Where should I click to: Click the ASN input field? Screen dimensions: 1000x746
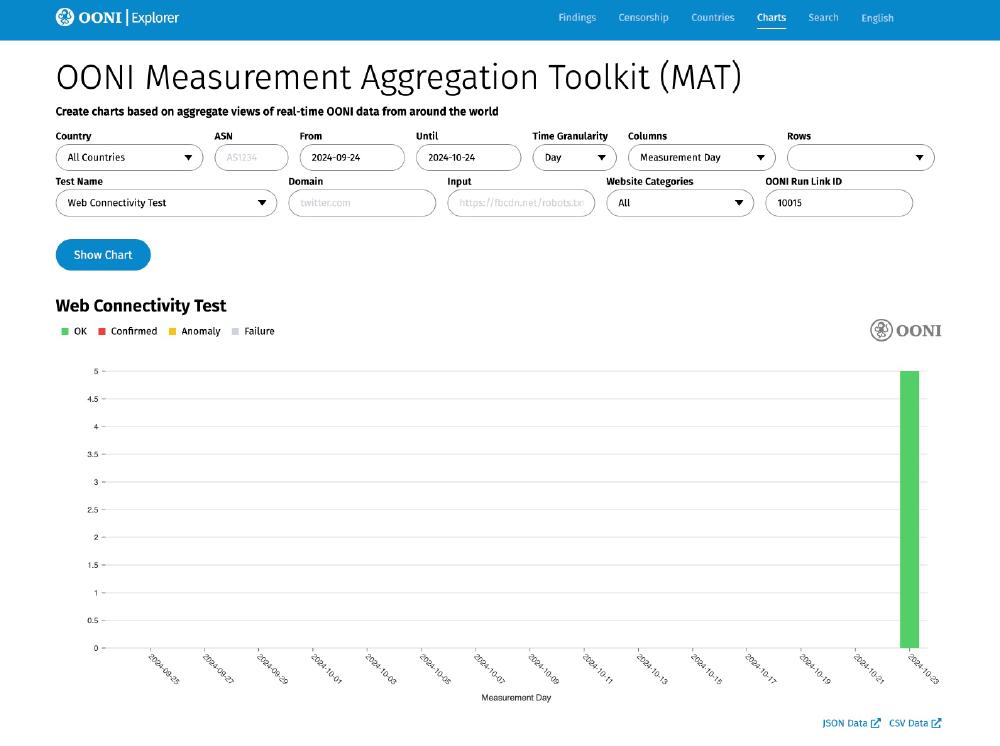[251, 157]
